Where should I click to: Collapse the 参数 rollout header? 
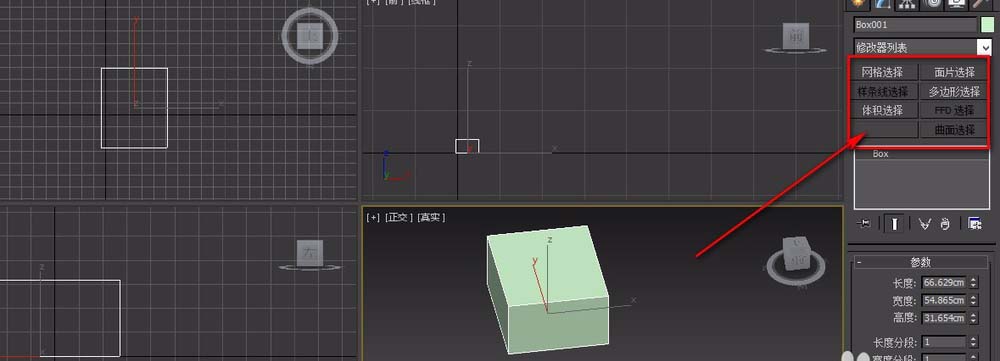pos(920,262)
